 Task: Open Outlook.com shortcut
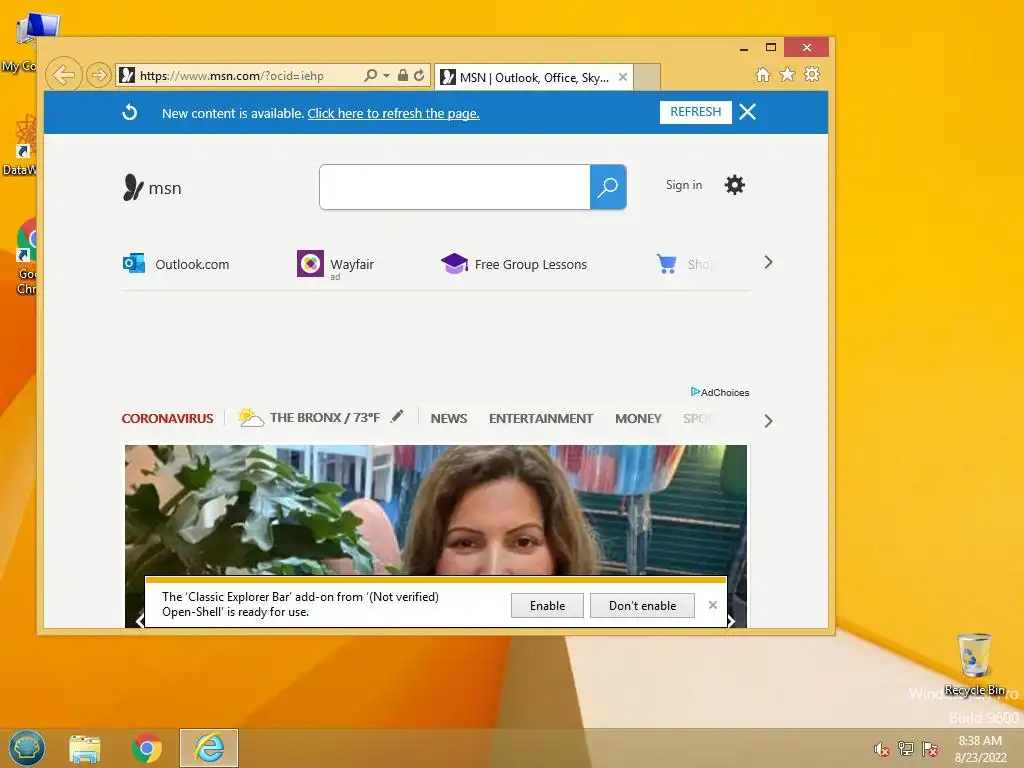(176, 264)
